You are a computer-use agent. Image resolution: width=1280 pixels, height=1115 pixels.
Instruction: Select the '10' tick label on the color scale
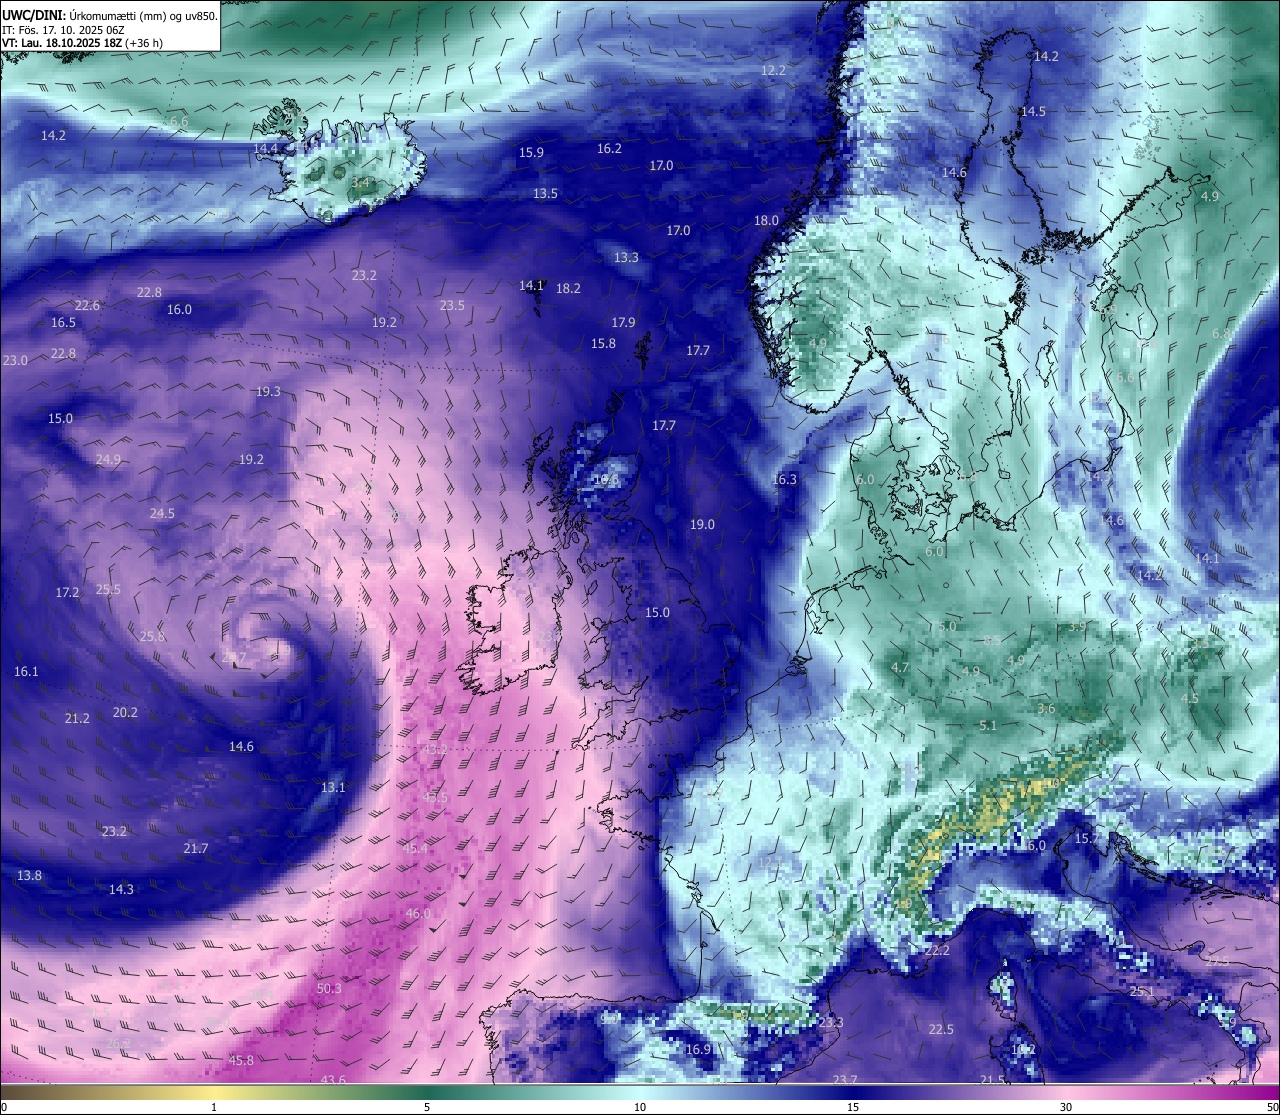[640, 1107]
